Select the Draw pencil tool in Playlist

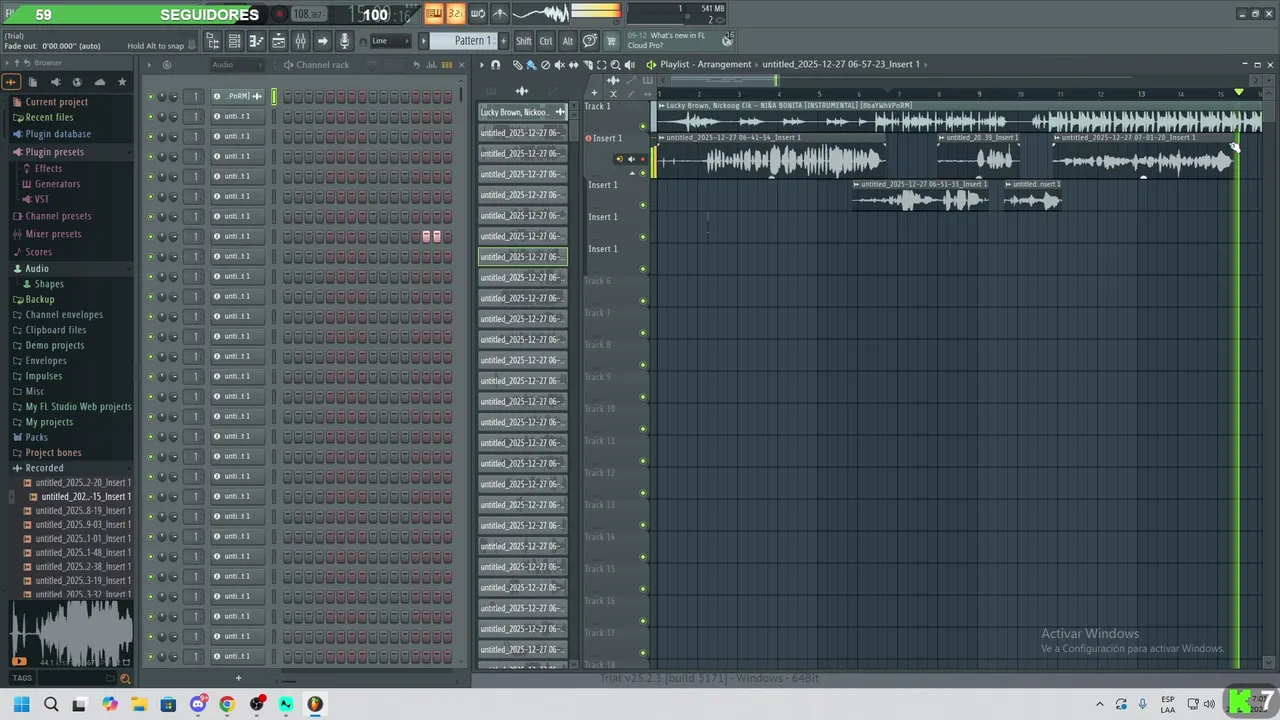click(x=517, y=65)
